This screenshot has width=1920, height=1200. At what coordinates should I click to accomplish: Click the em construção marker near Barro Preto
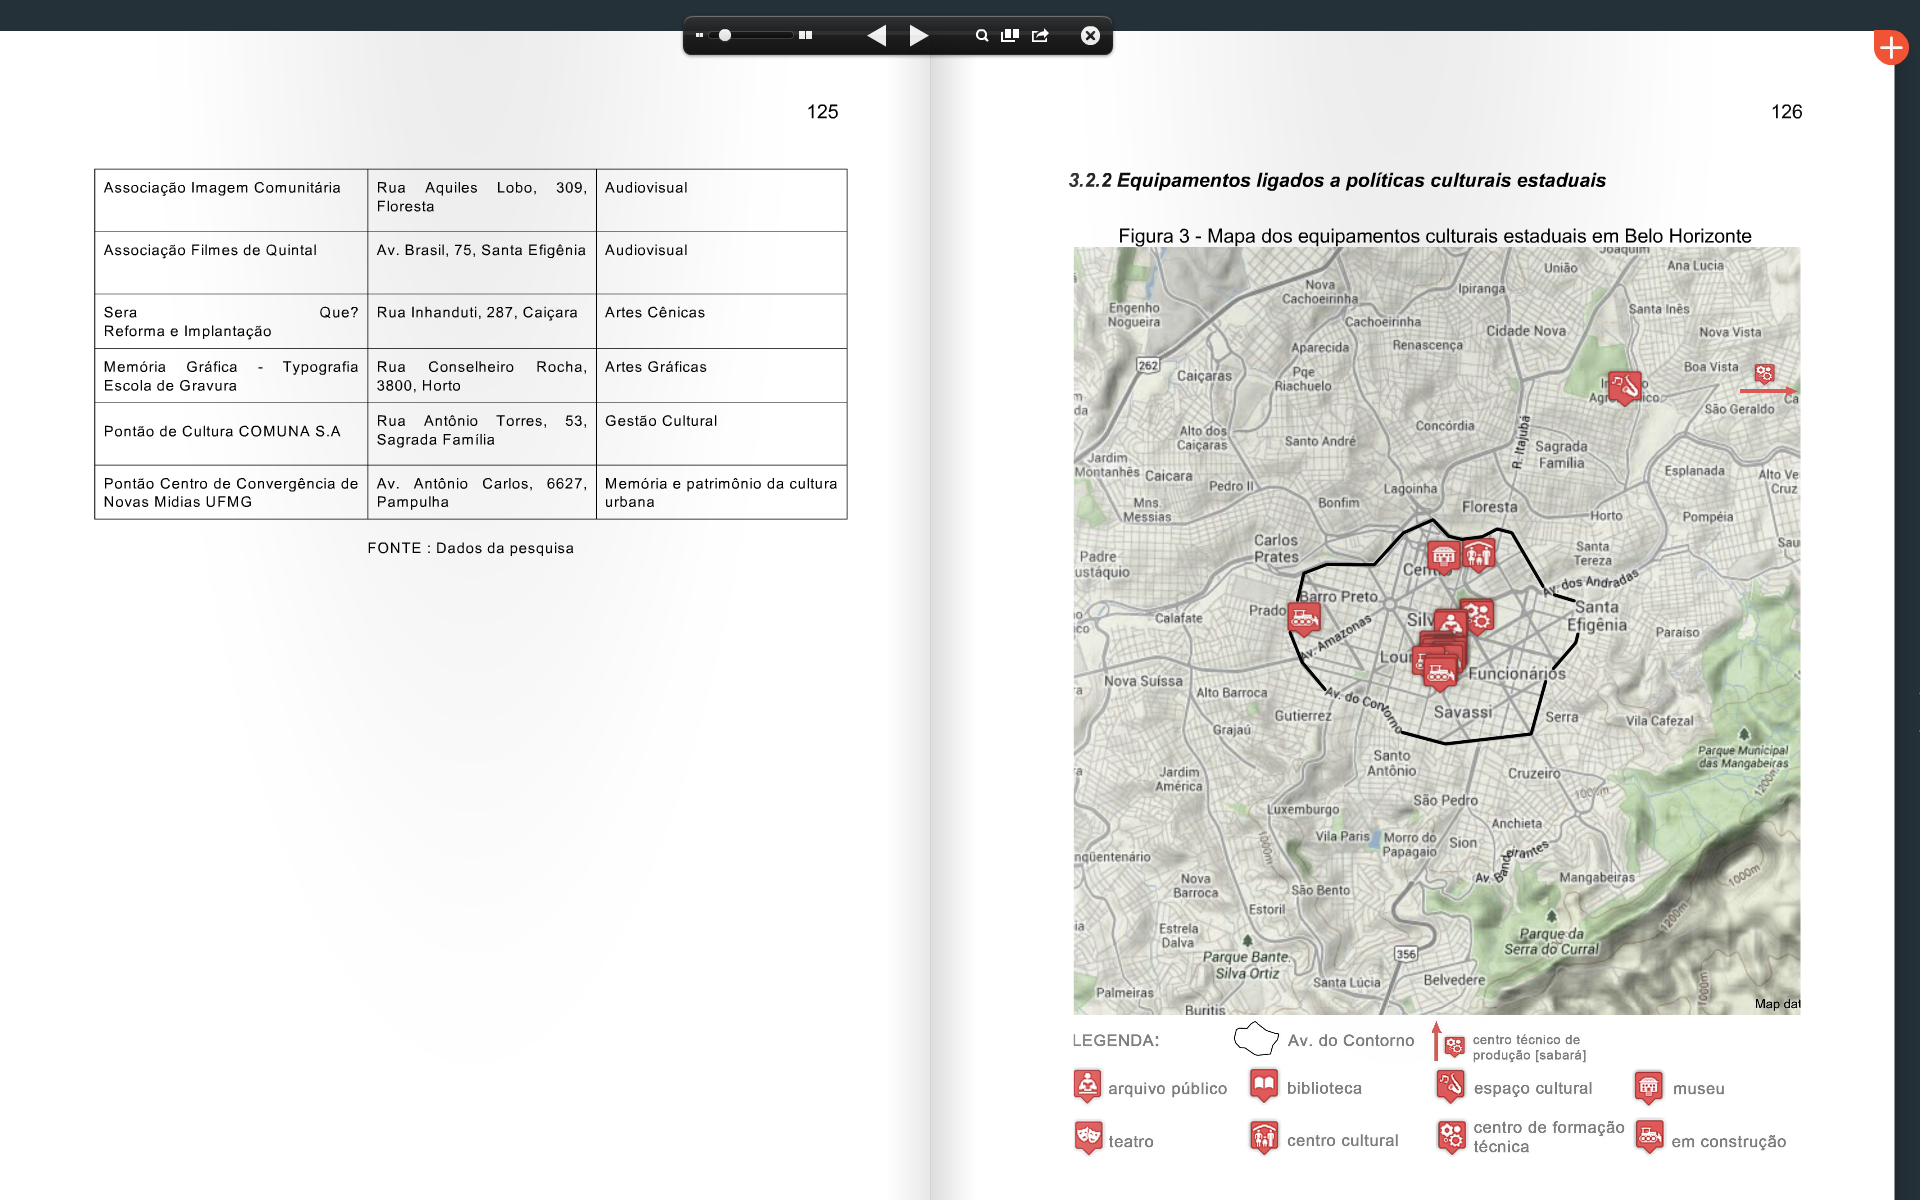pos(1303,618)
